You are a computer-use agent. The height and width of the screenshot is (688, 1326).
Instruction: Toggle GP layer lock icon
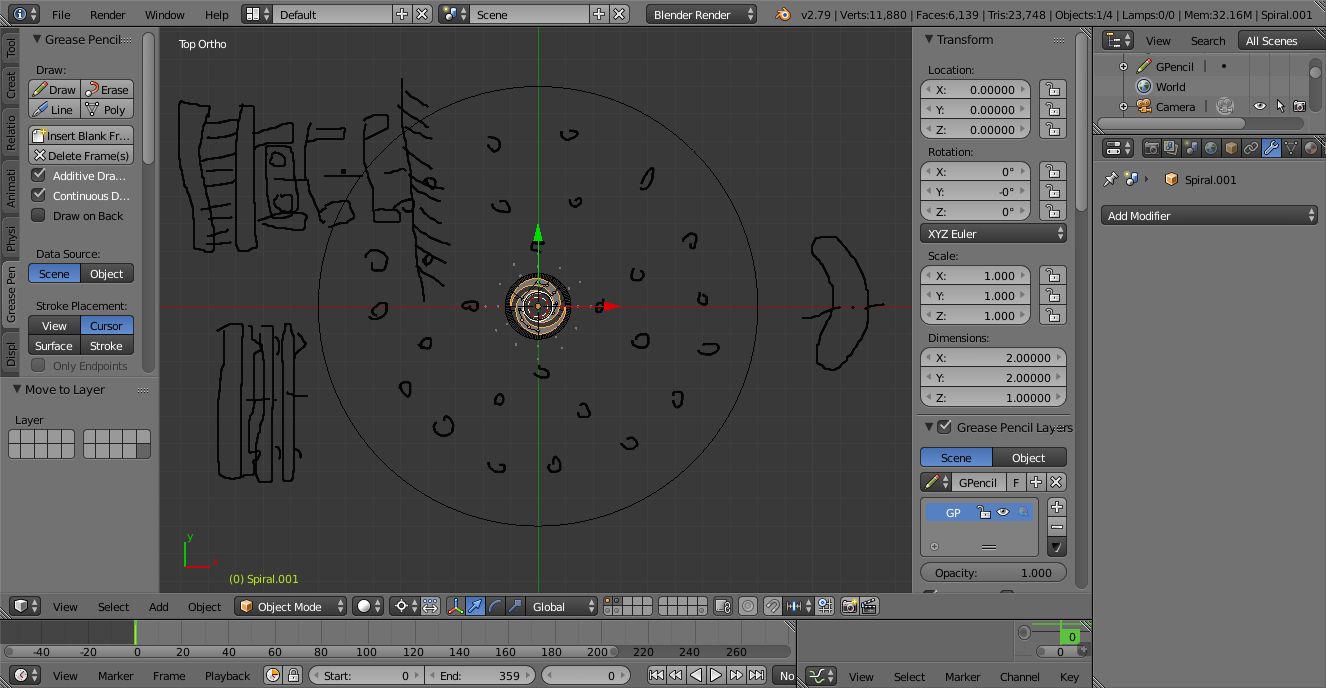click(x=984, y=512)
